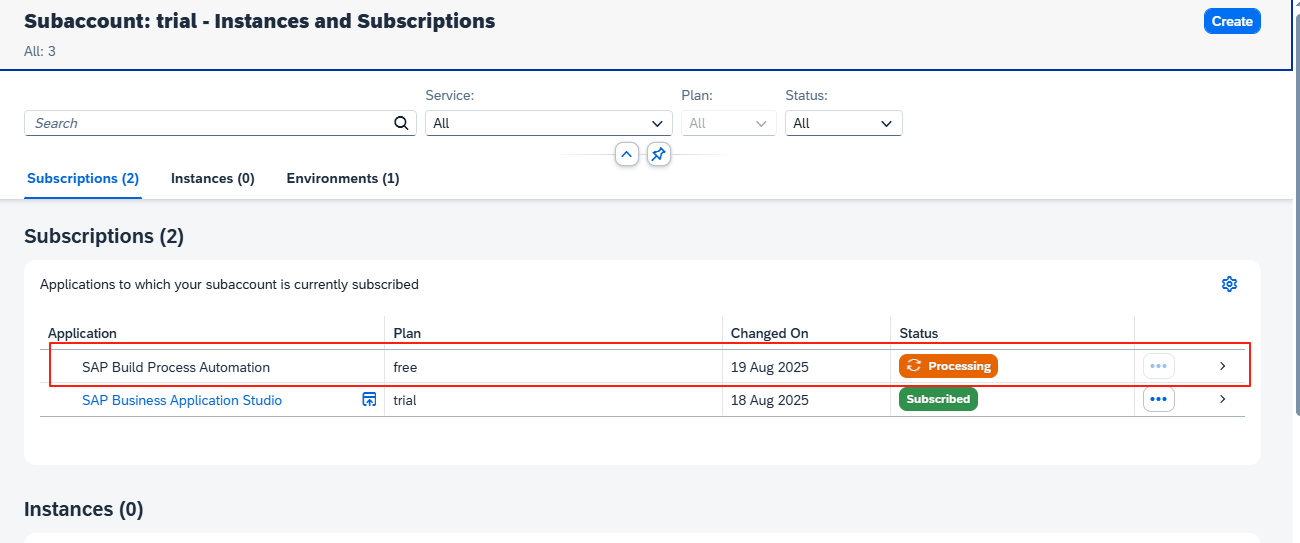
Task: Pin the header with the pin icon
Action: (x=658, y=155)
